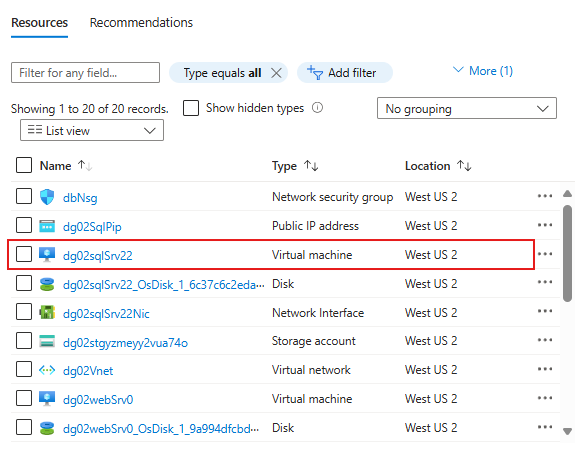Open ellipsis menu for the storage account row

(545, 340)
